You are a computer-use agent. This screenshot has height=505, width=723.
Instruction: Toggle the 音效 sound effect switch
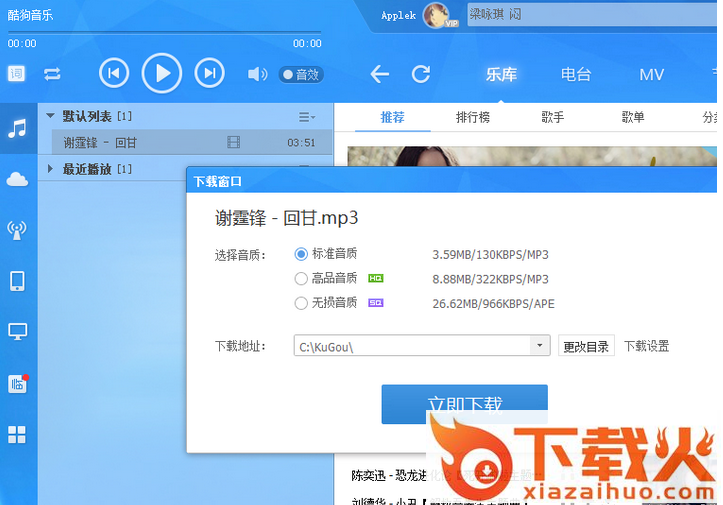tap(300, 74)
